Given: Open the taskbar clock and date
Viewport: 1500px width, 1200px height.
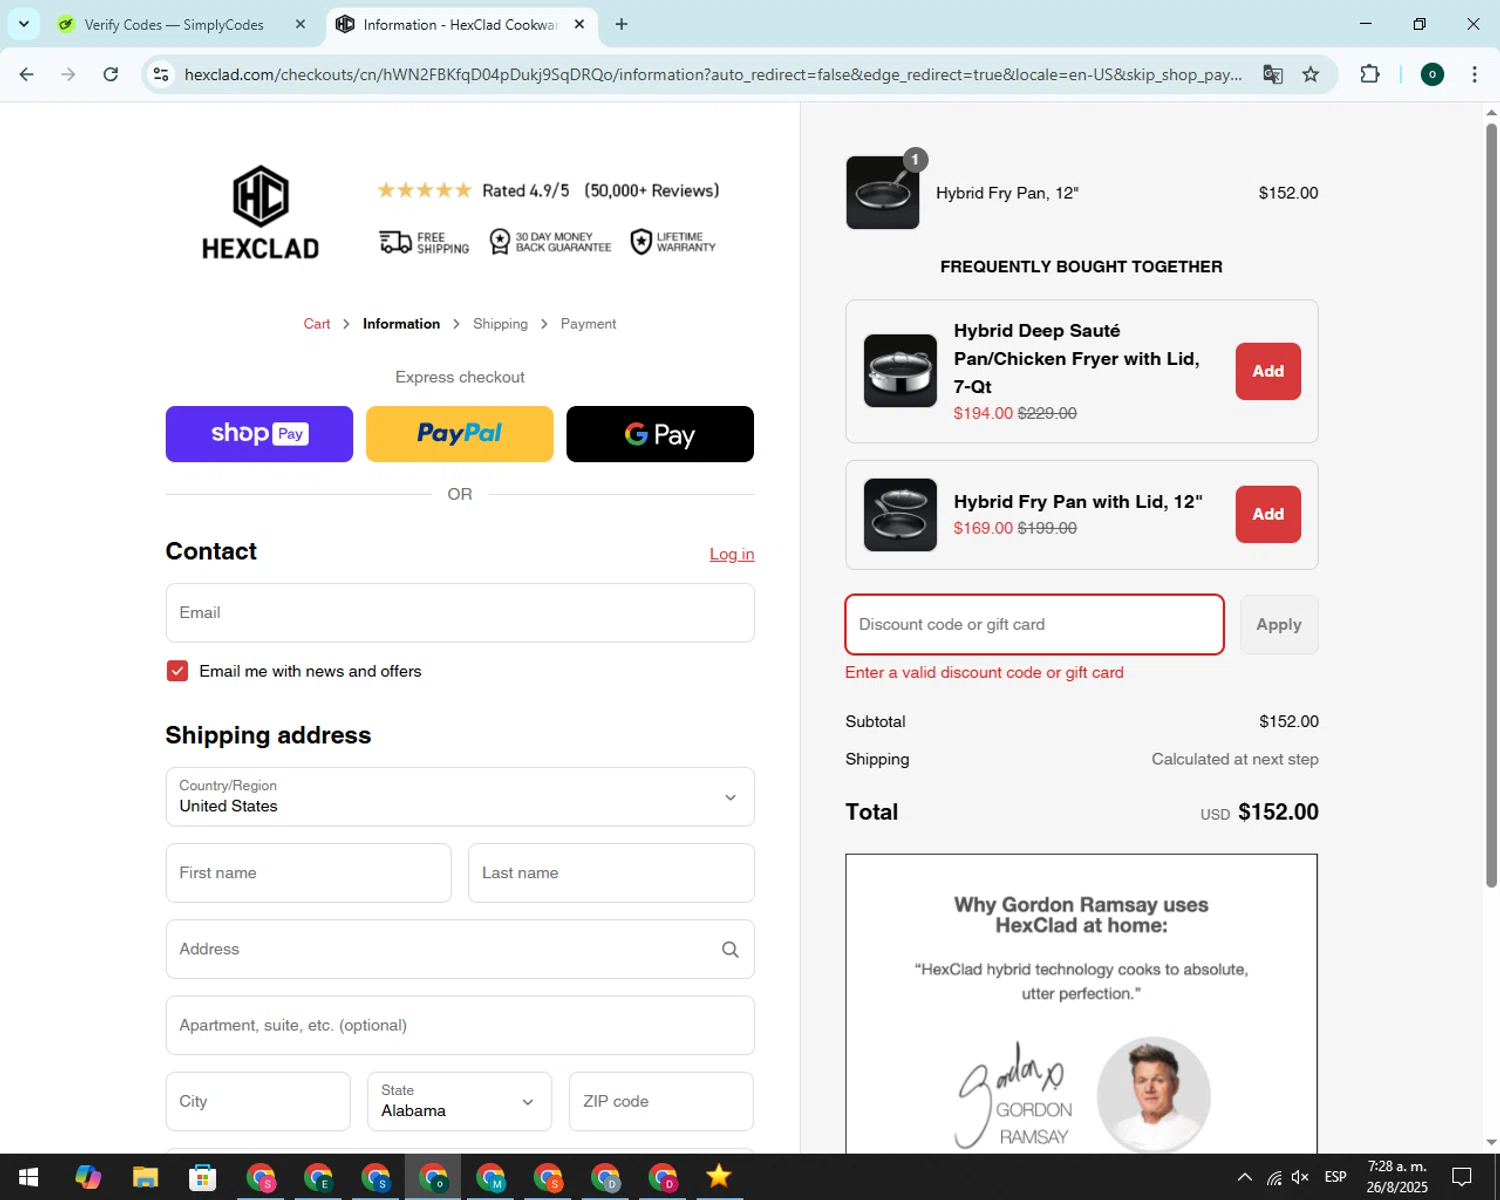Looking at the screenshot, I should point(1397,1177).
